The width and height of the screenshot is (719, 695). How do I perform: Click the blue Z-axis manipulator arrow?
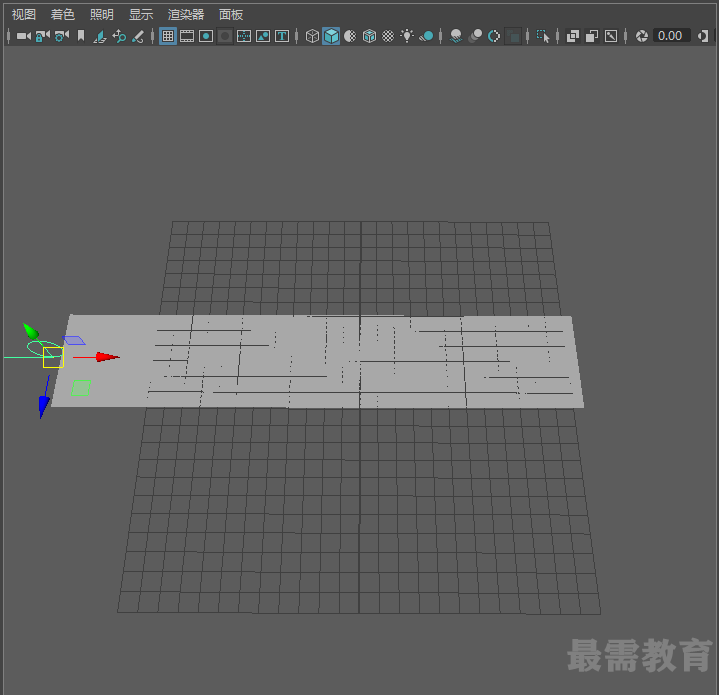pos(44,407)
